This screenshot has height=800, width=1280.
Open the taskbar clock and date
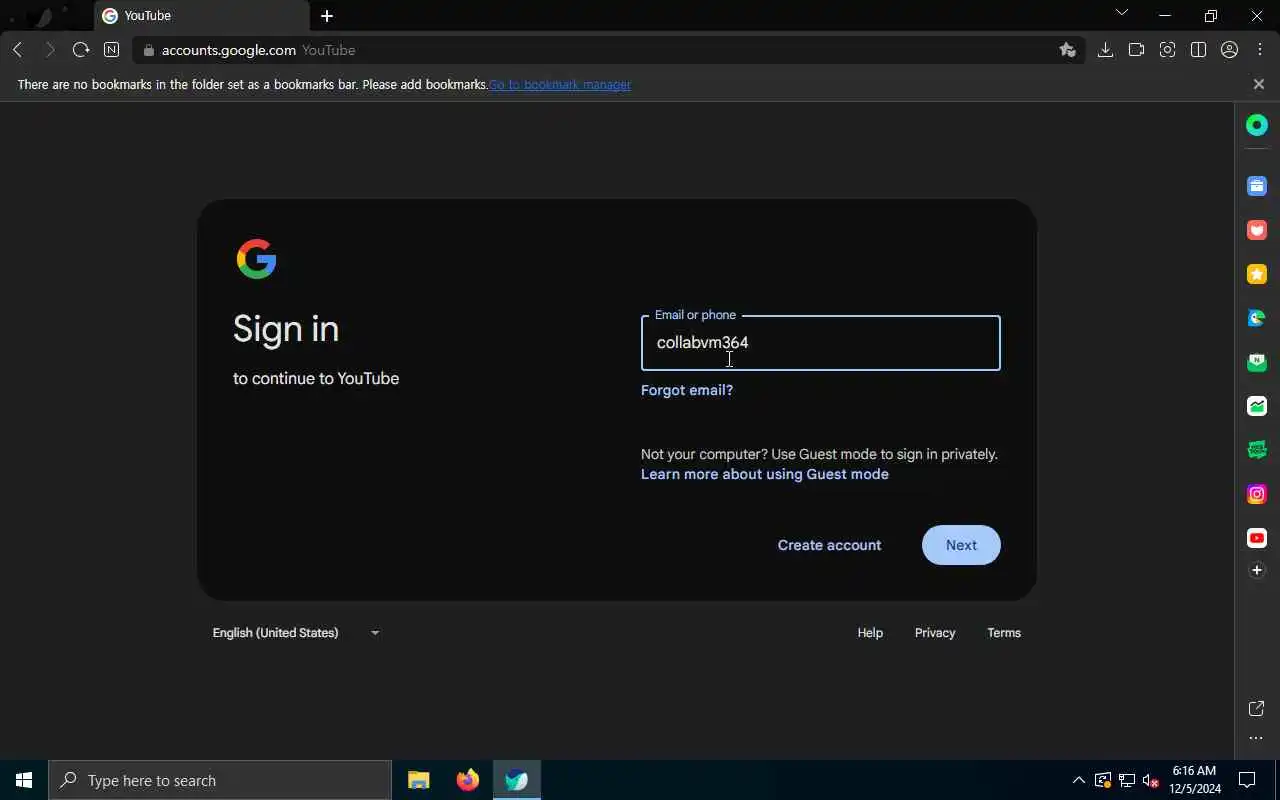(x=1195, y=780)
